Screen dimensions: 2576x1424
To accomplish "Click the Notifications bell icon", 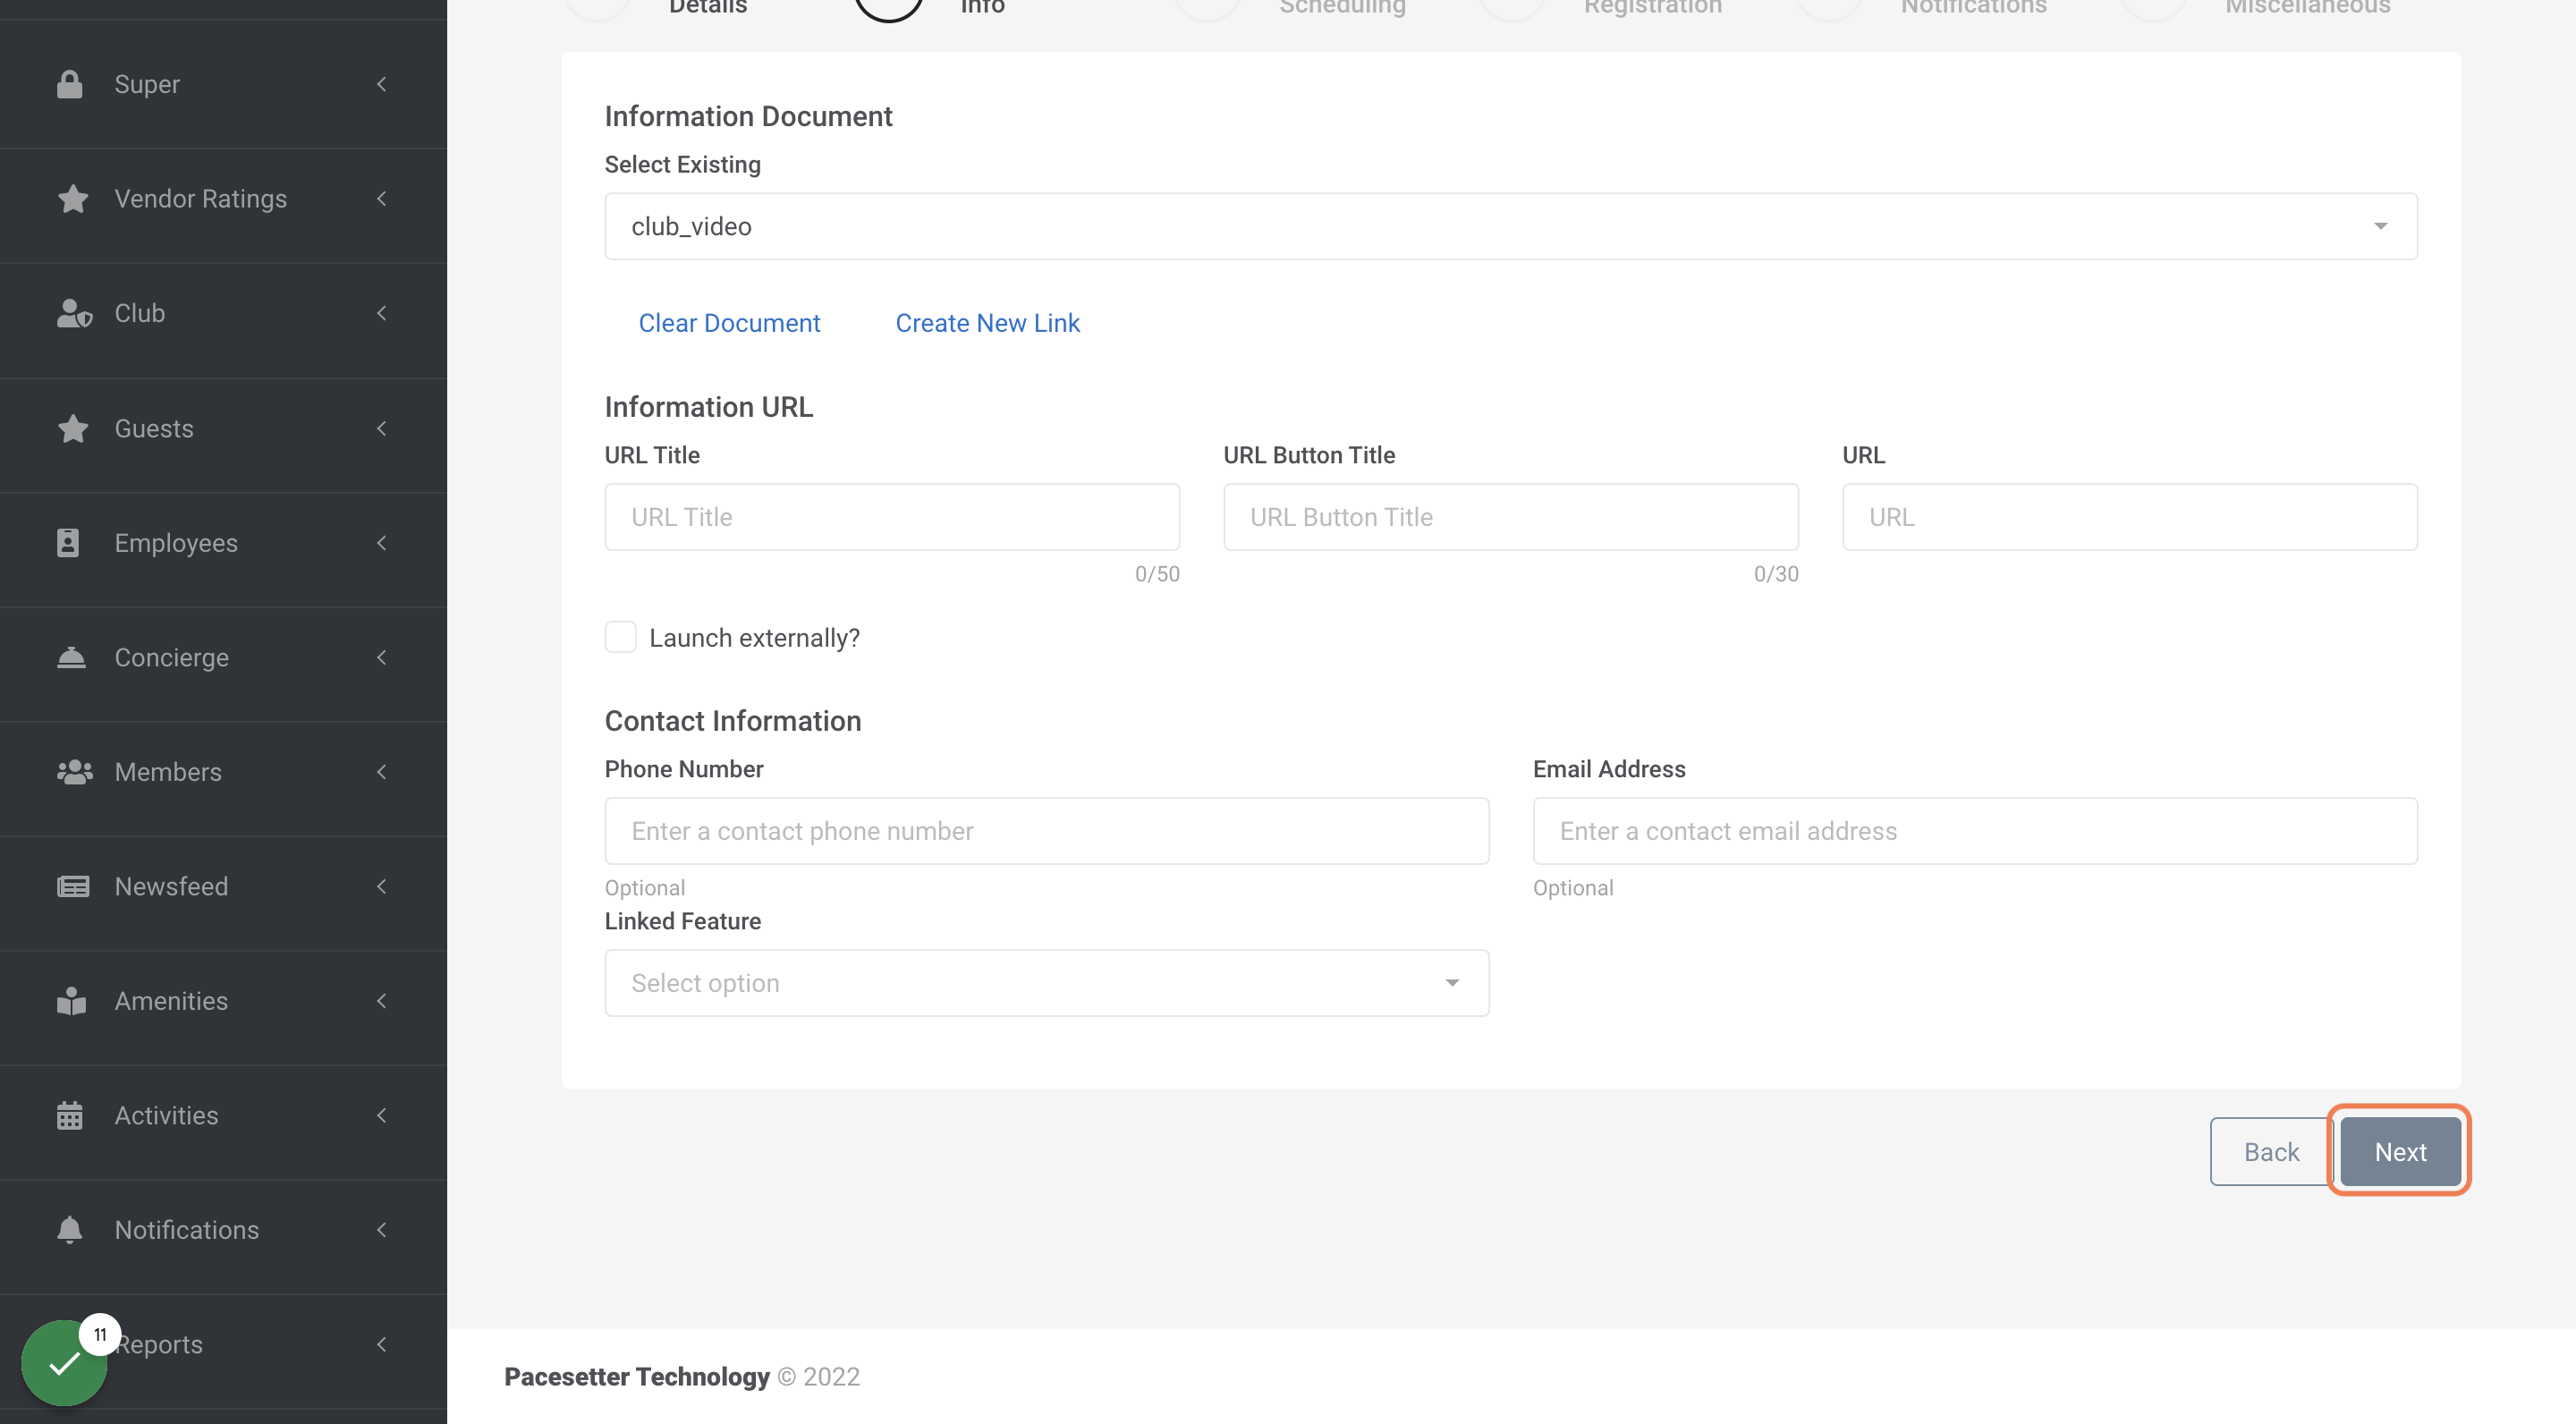I will pos(70,1230).
